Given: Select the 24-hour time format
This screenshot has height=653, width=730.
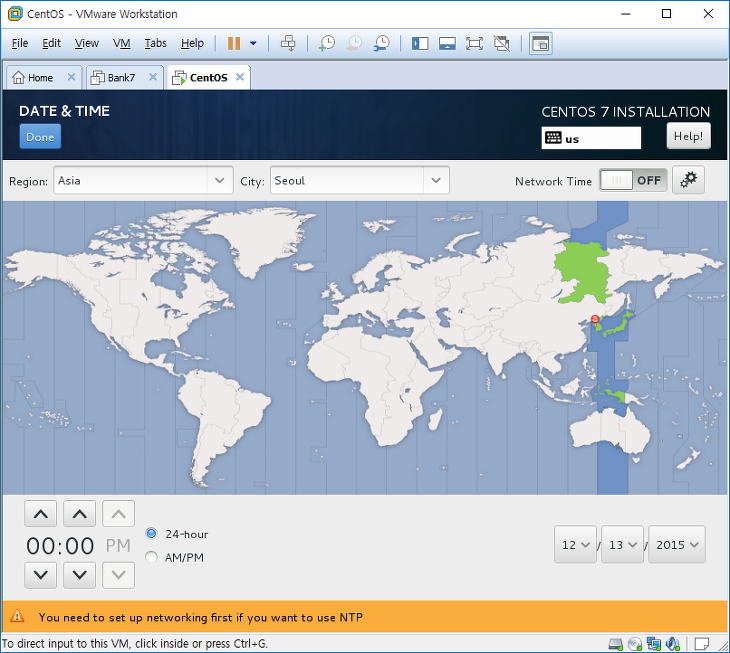Looking at the screenshot, I should pos(151,533).
